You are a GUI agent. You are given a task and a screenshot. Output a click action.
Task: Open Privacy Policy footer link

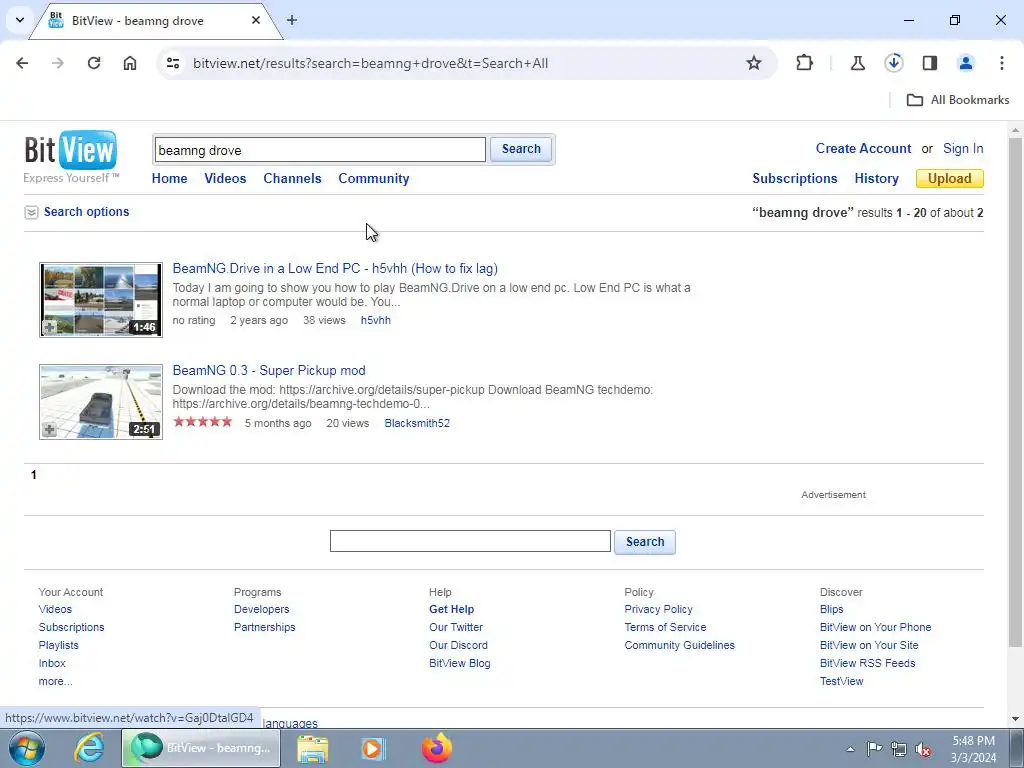[x=658, y=609]
